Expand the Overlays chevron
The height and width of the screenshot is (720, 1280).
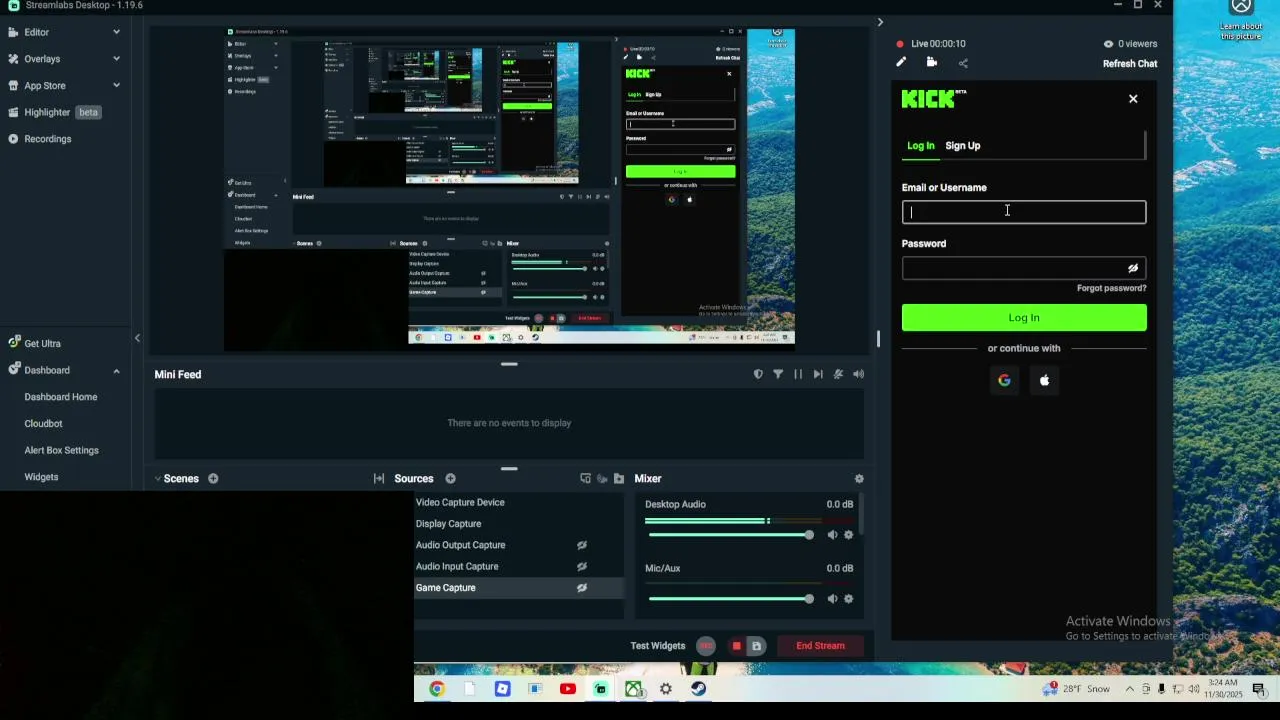(x=116, y=59)
